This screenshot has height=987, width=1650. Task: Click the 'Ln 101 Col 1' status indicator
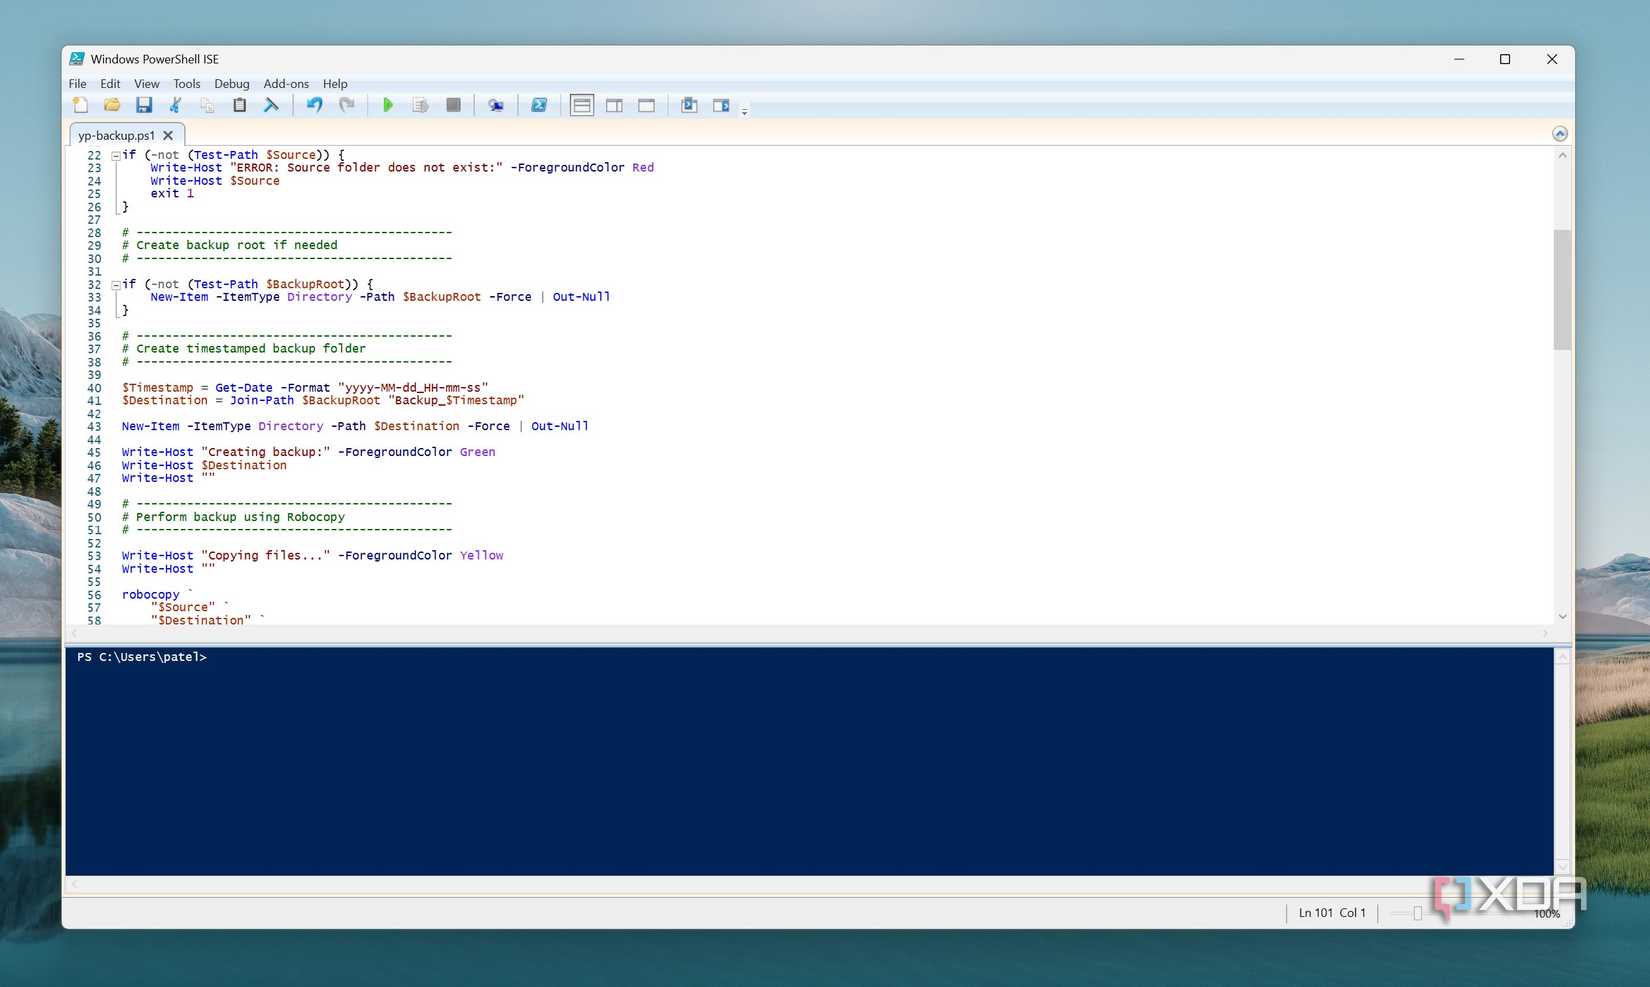coord(1332,913)
